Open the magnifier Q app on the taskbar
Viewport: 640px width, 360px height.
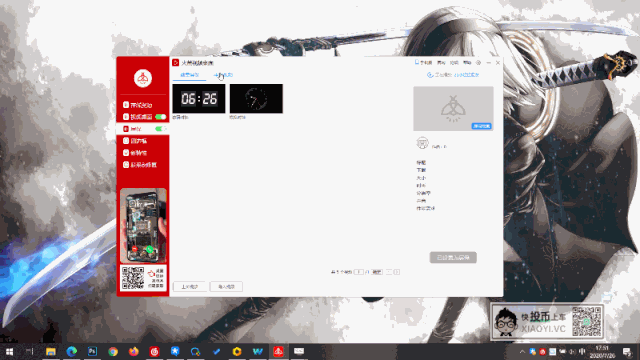click(x=196, y=351)
